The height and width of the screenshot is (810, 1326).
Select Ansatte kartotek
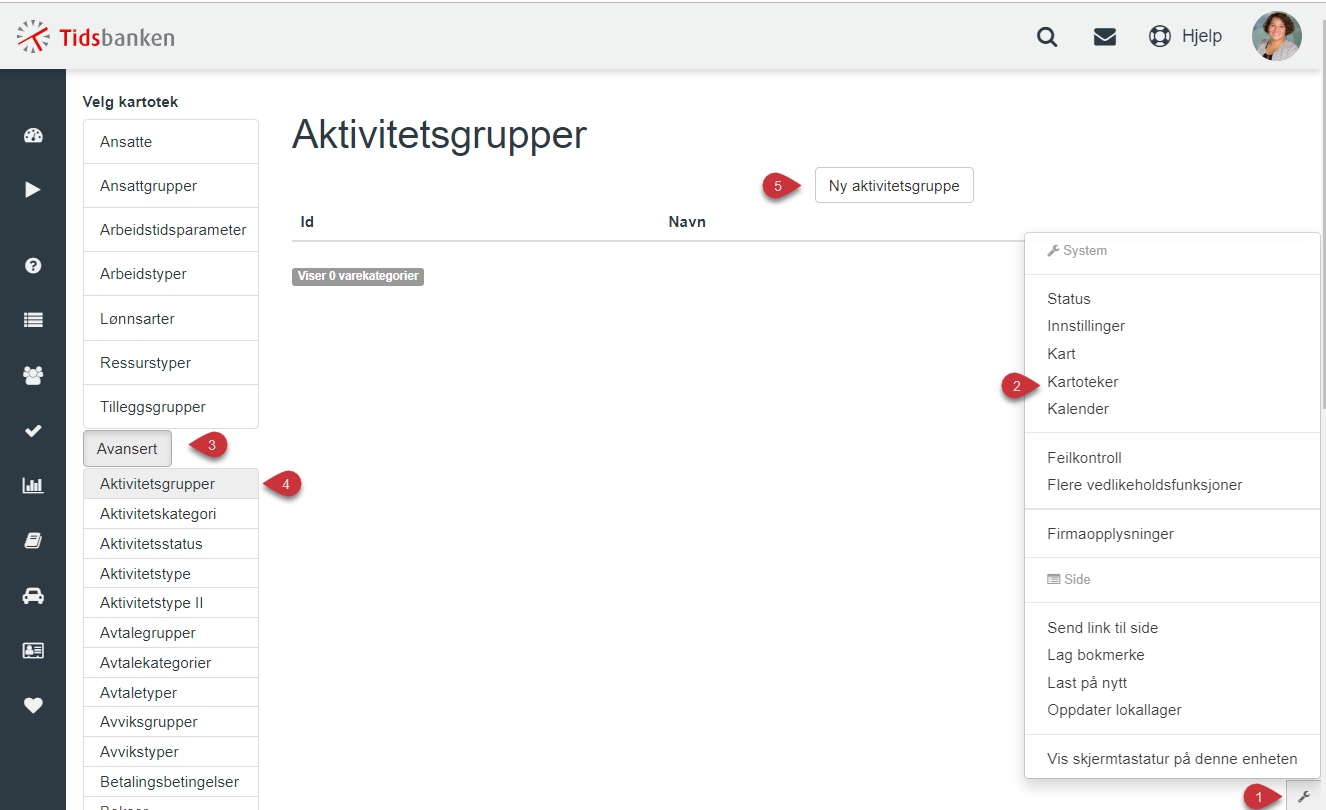coord(171,142)
